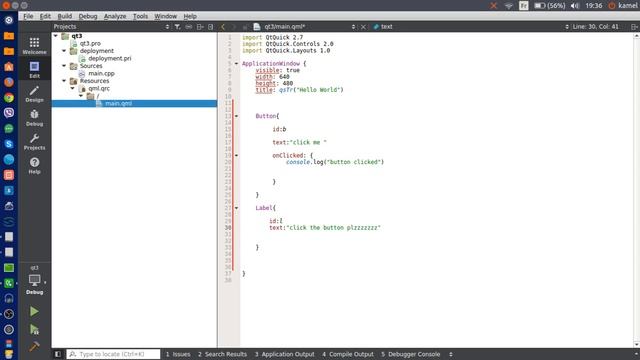640x360 pixels.
Task: Go back in editor navigation history
Action: (223, 27)
